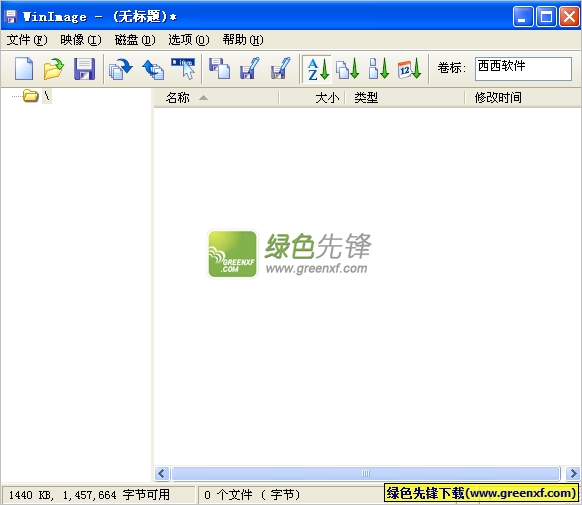Click the first floppy with pen icon
This screenshot has width=582, height=505.
coord(249,68)
